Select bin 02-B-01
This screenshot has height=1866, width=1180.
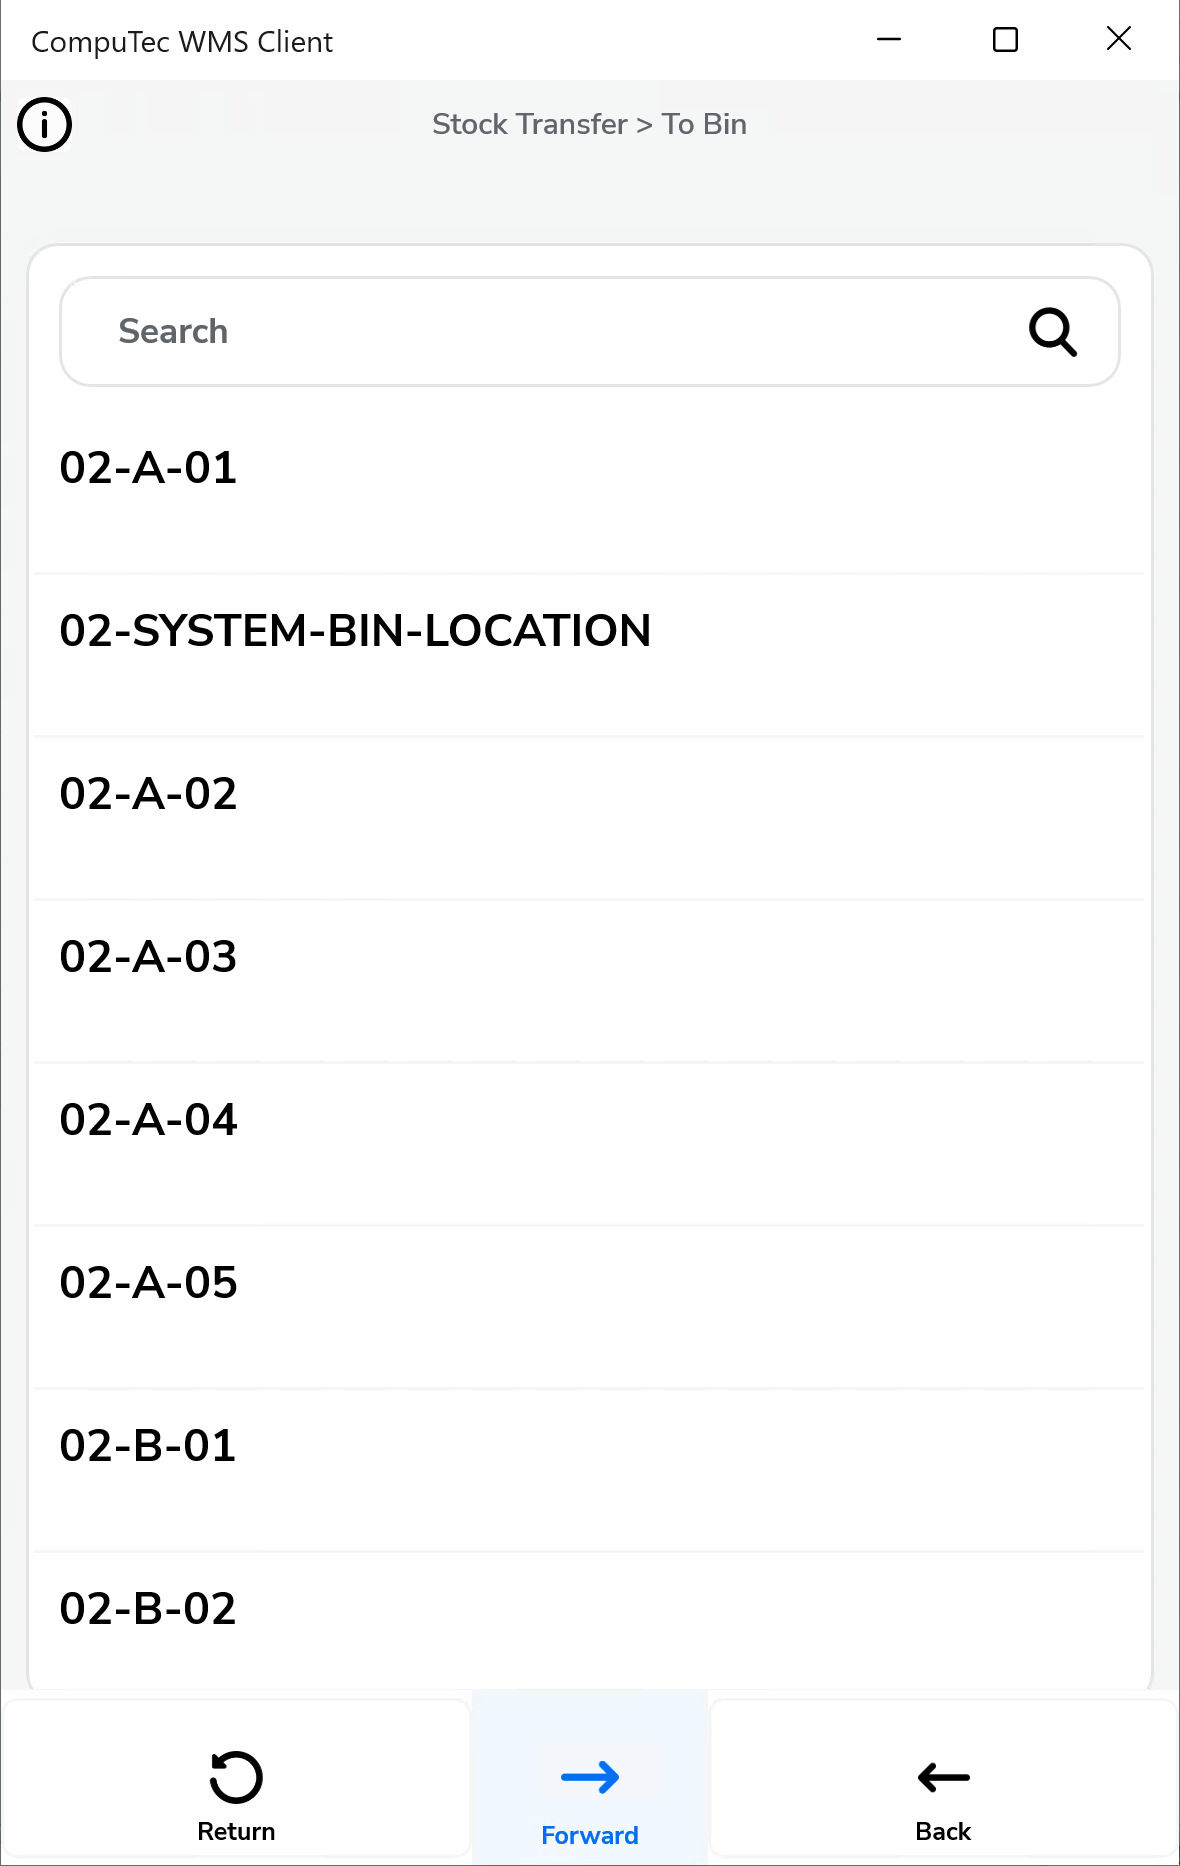point(148,1446)
